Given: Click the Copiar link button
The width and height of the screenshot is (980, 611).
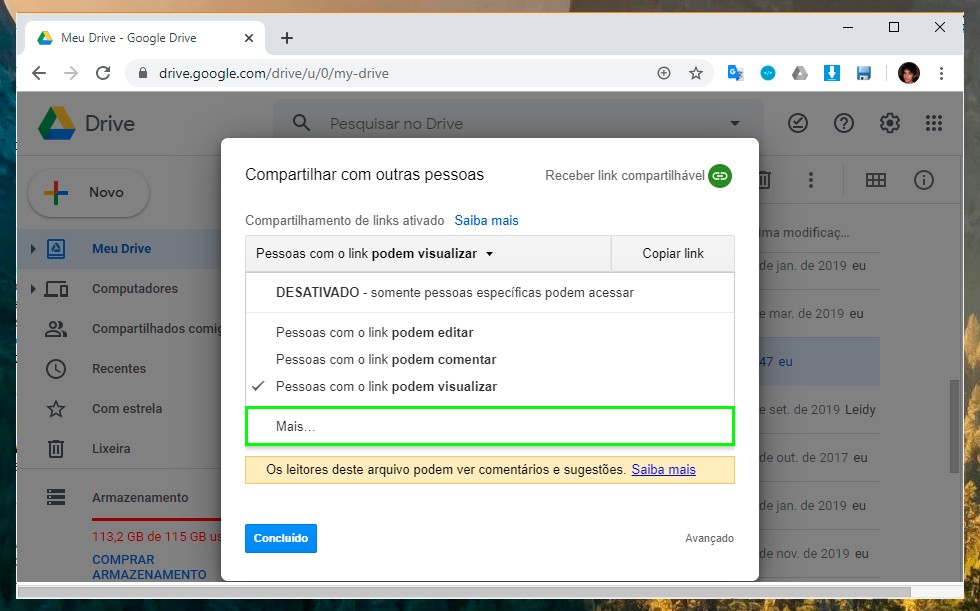Looking at the screenshot, I should 672,254.
